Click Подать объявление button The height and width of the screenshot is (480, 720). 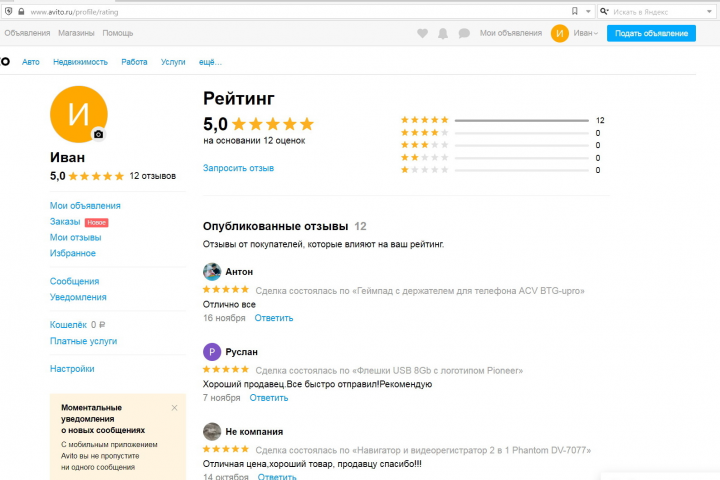coord(651,33)
